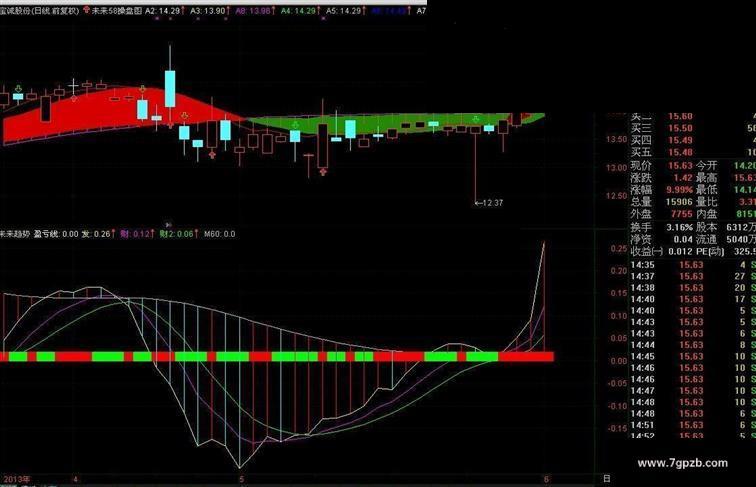Viewport: 756px width, 487px height.
Task: Click the 现价 value 15.63
Action: click(680, 166)
